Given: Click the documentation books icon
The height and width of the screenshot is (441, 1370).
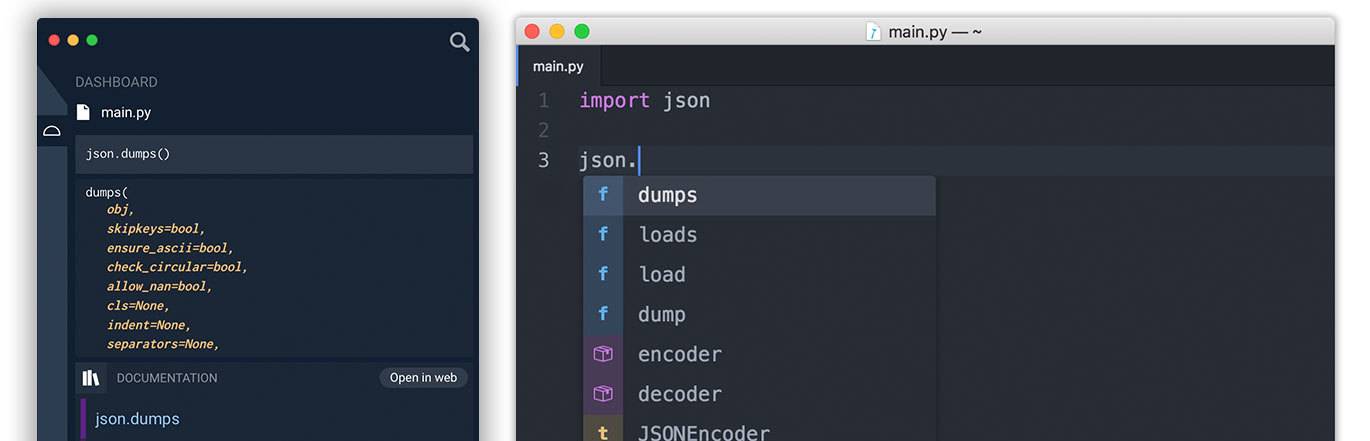Looking at the screenshot, I should [x=91, y=378].
